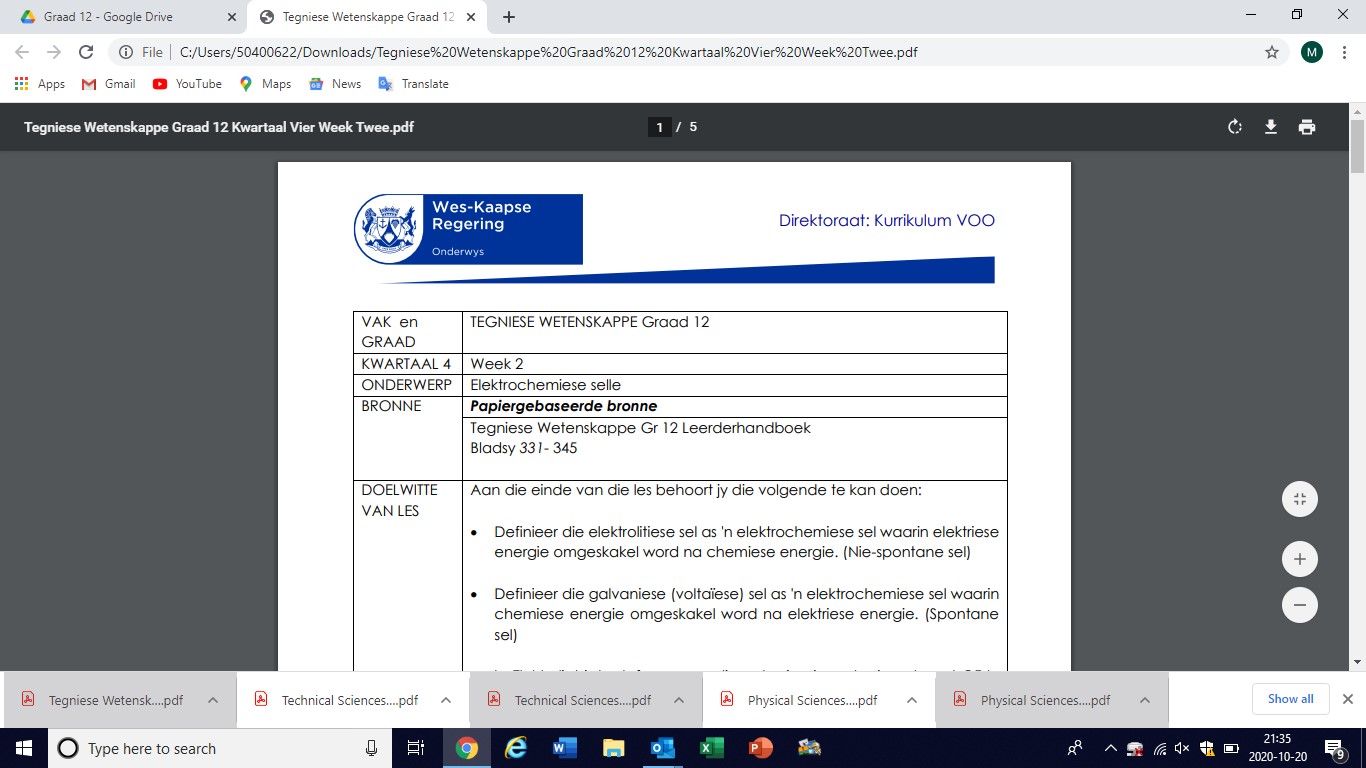Open Task View on taskbar
1366x768 pixels.
pos(416,748)
